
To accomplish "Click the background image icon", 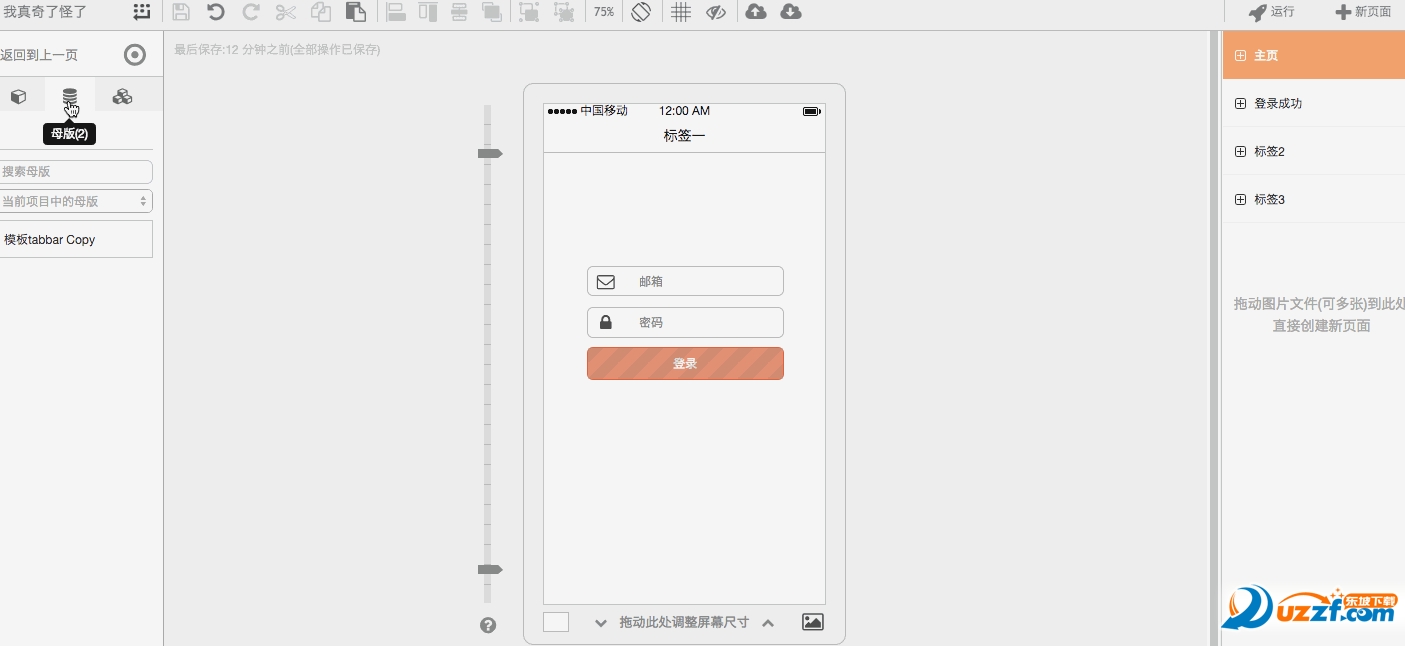I will tap(813, 622).
